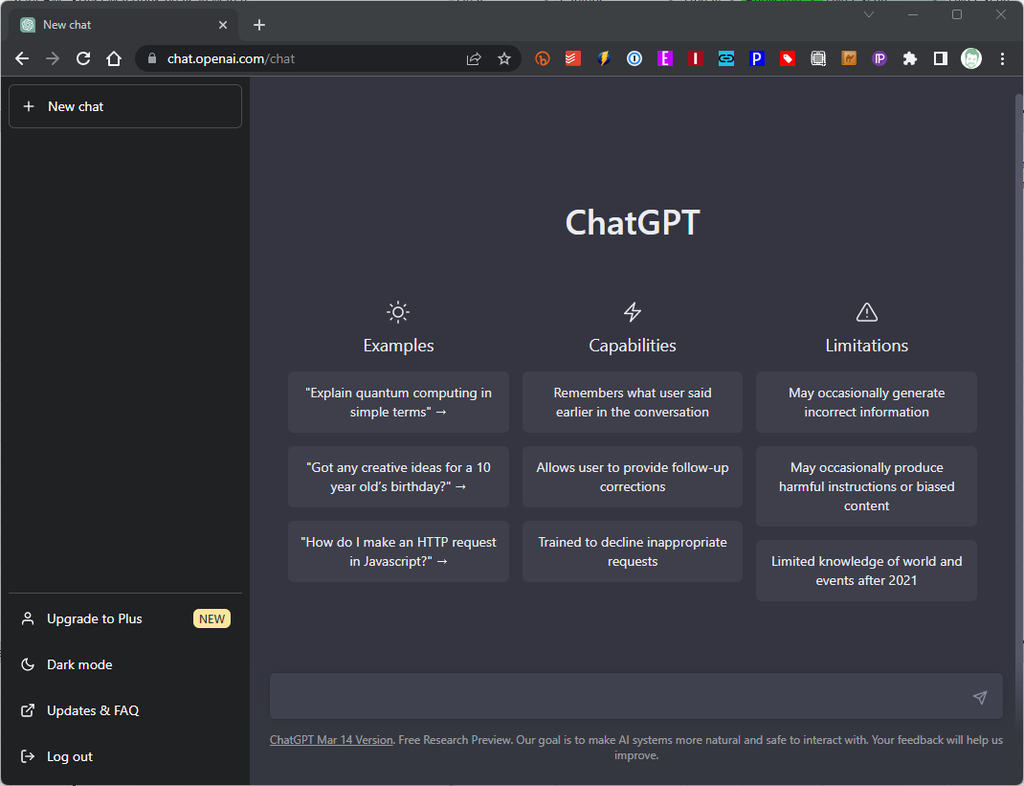Click the send message paper plane icon
1024x786 pixels.
point(979,697)
